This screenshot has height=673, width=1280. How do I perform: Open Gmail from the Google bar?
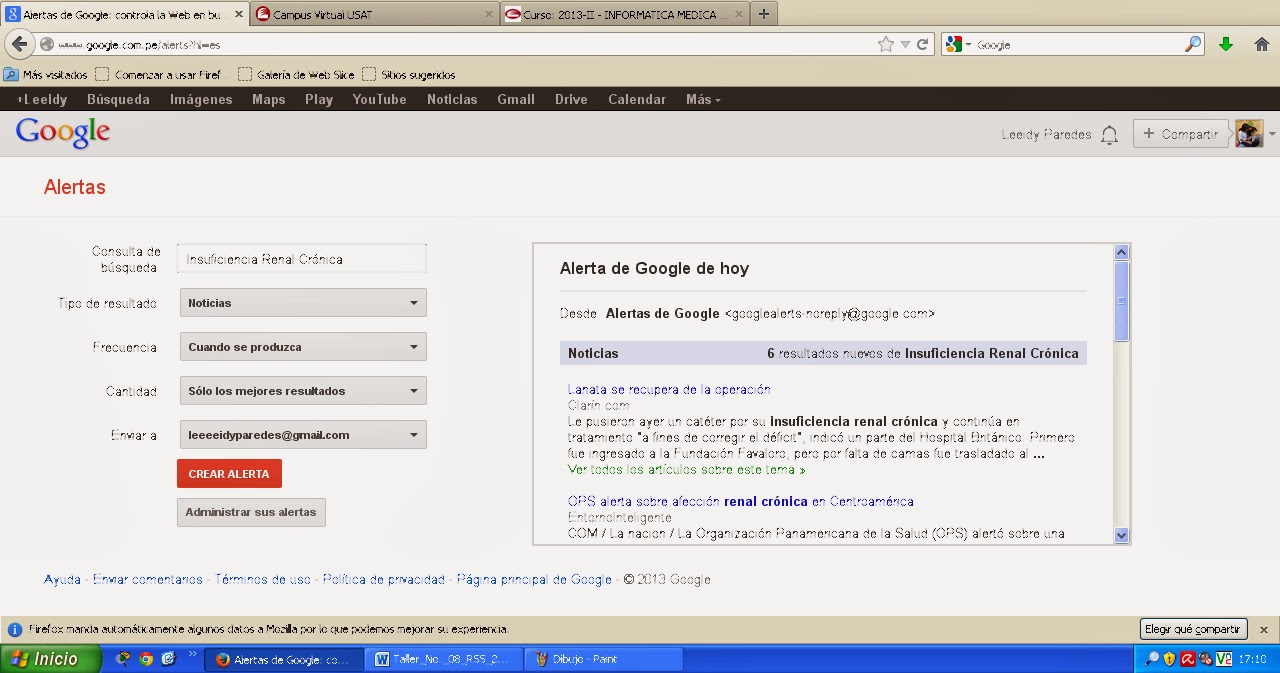(516, 100)
